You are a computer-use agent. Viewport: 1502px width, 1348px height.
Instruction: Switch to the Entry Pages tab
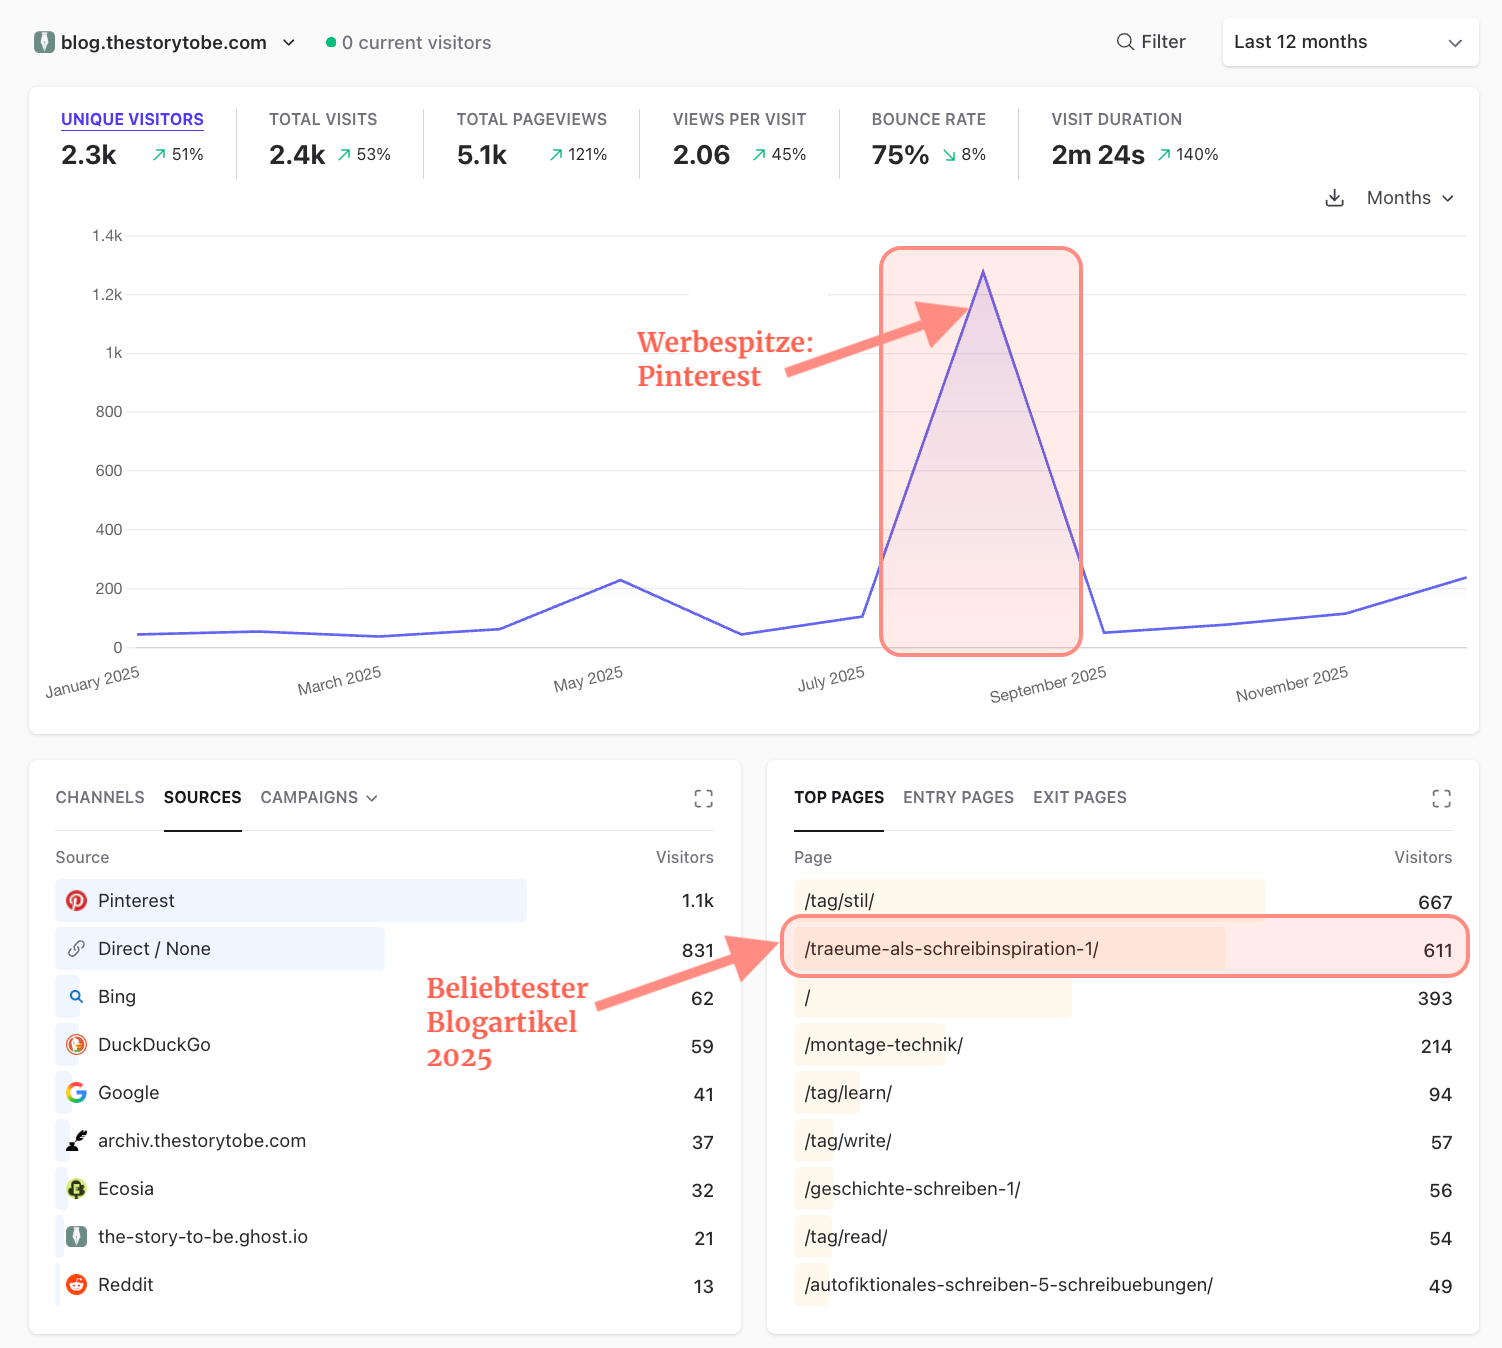coord(958,797)
